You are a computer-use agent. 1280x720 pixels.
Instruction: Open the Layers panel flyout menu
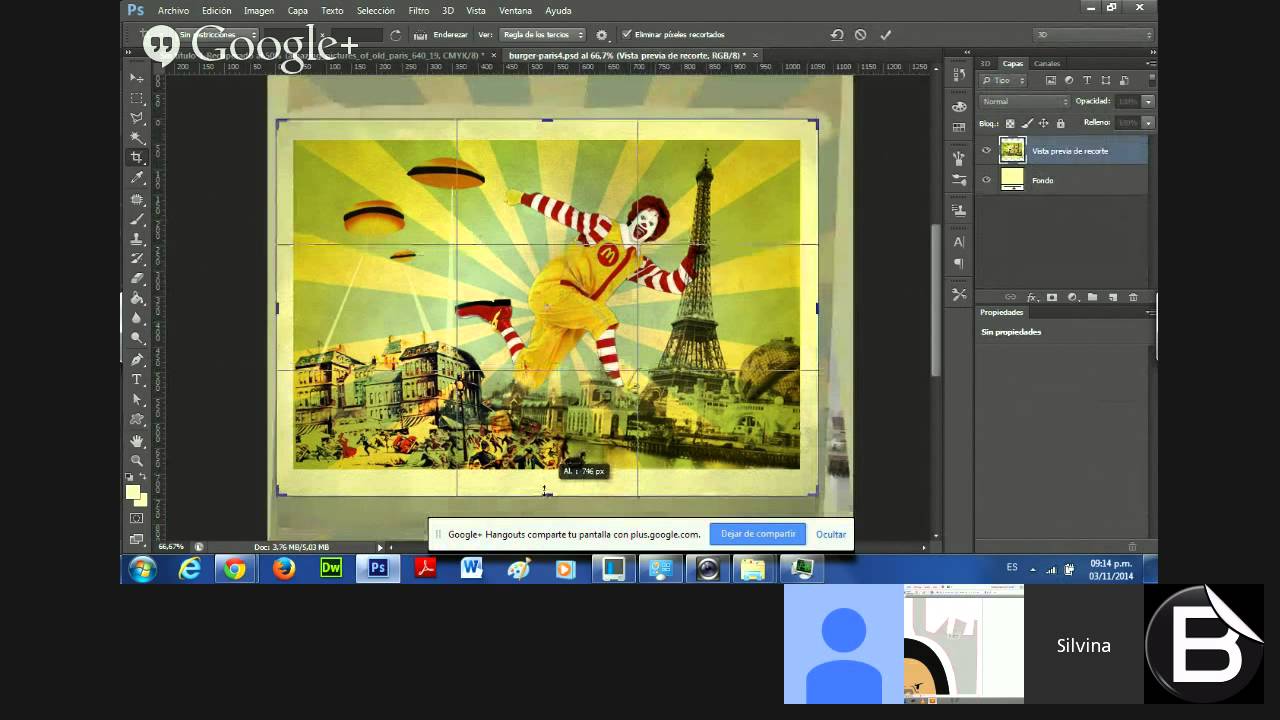click(x=1150, y=63)
